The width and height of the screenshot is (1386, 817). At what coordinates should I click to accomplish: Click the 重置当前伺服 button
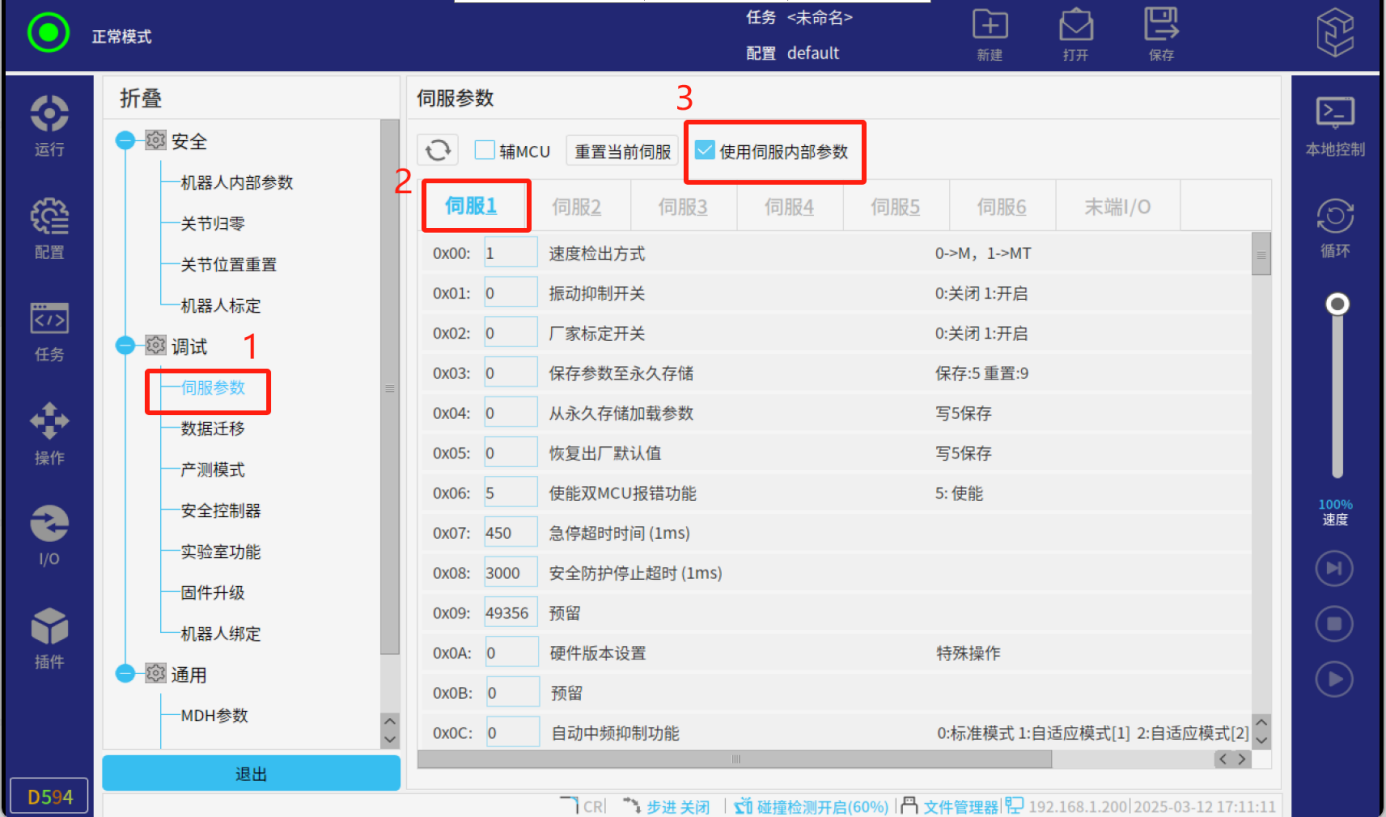click(622, 151)
